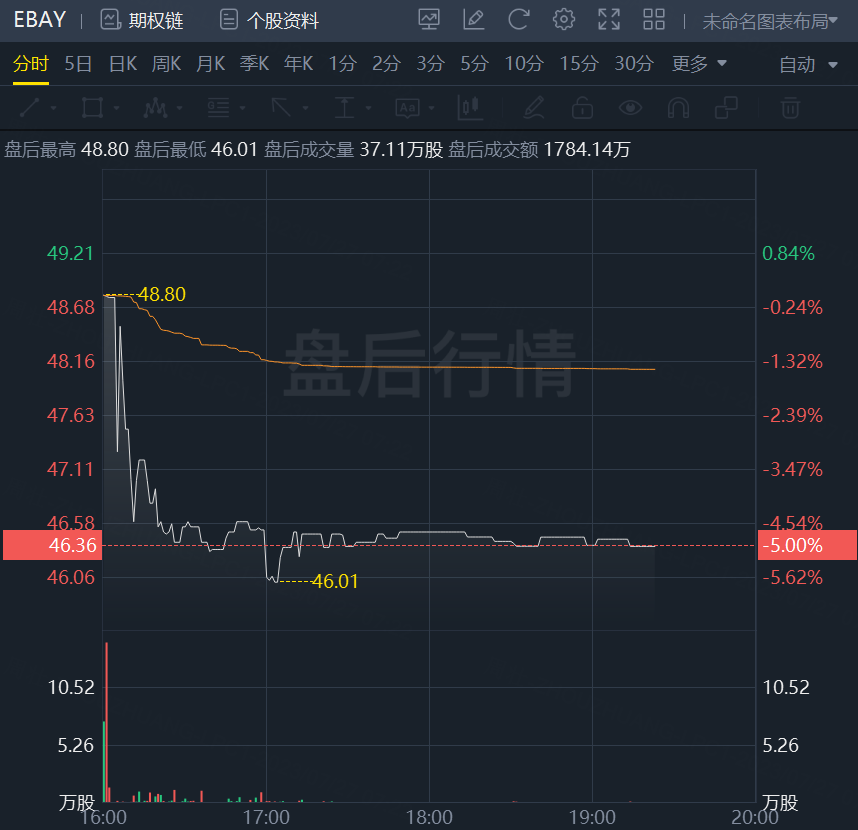Select the rectangle shape drawing tool
Screen dimensions: 858x830
point(93,108)
